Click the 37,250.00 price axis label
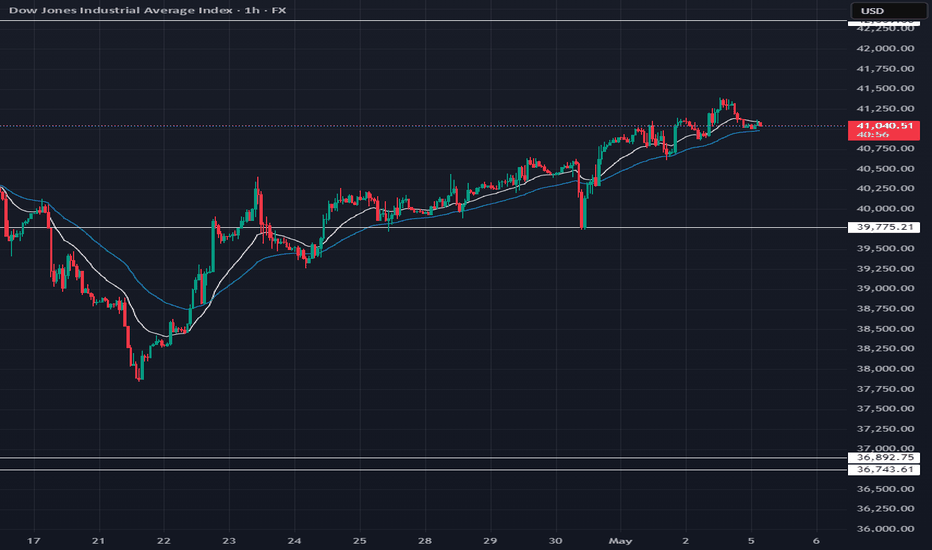This screenshot has height=550, width=932. click(x=885, y=428)
